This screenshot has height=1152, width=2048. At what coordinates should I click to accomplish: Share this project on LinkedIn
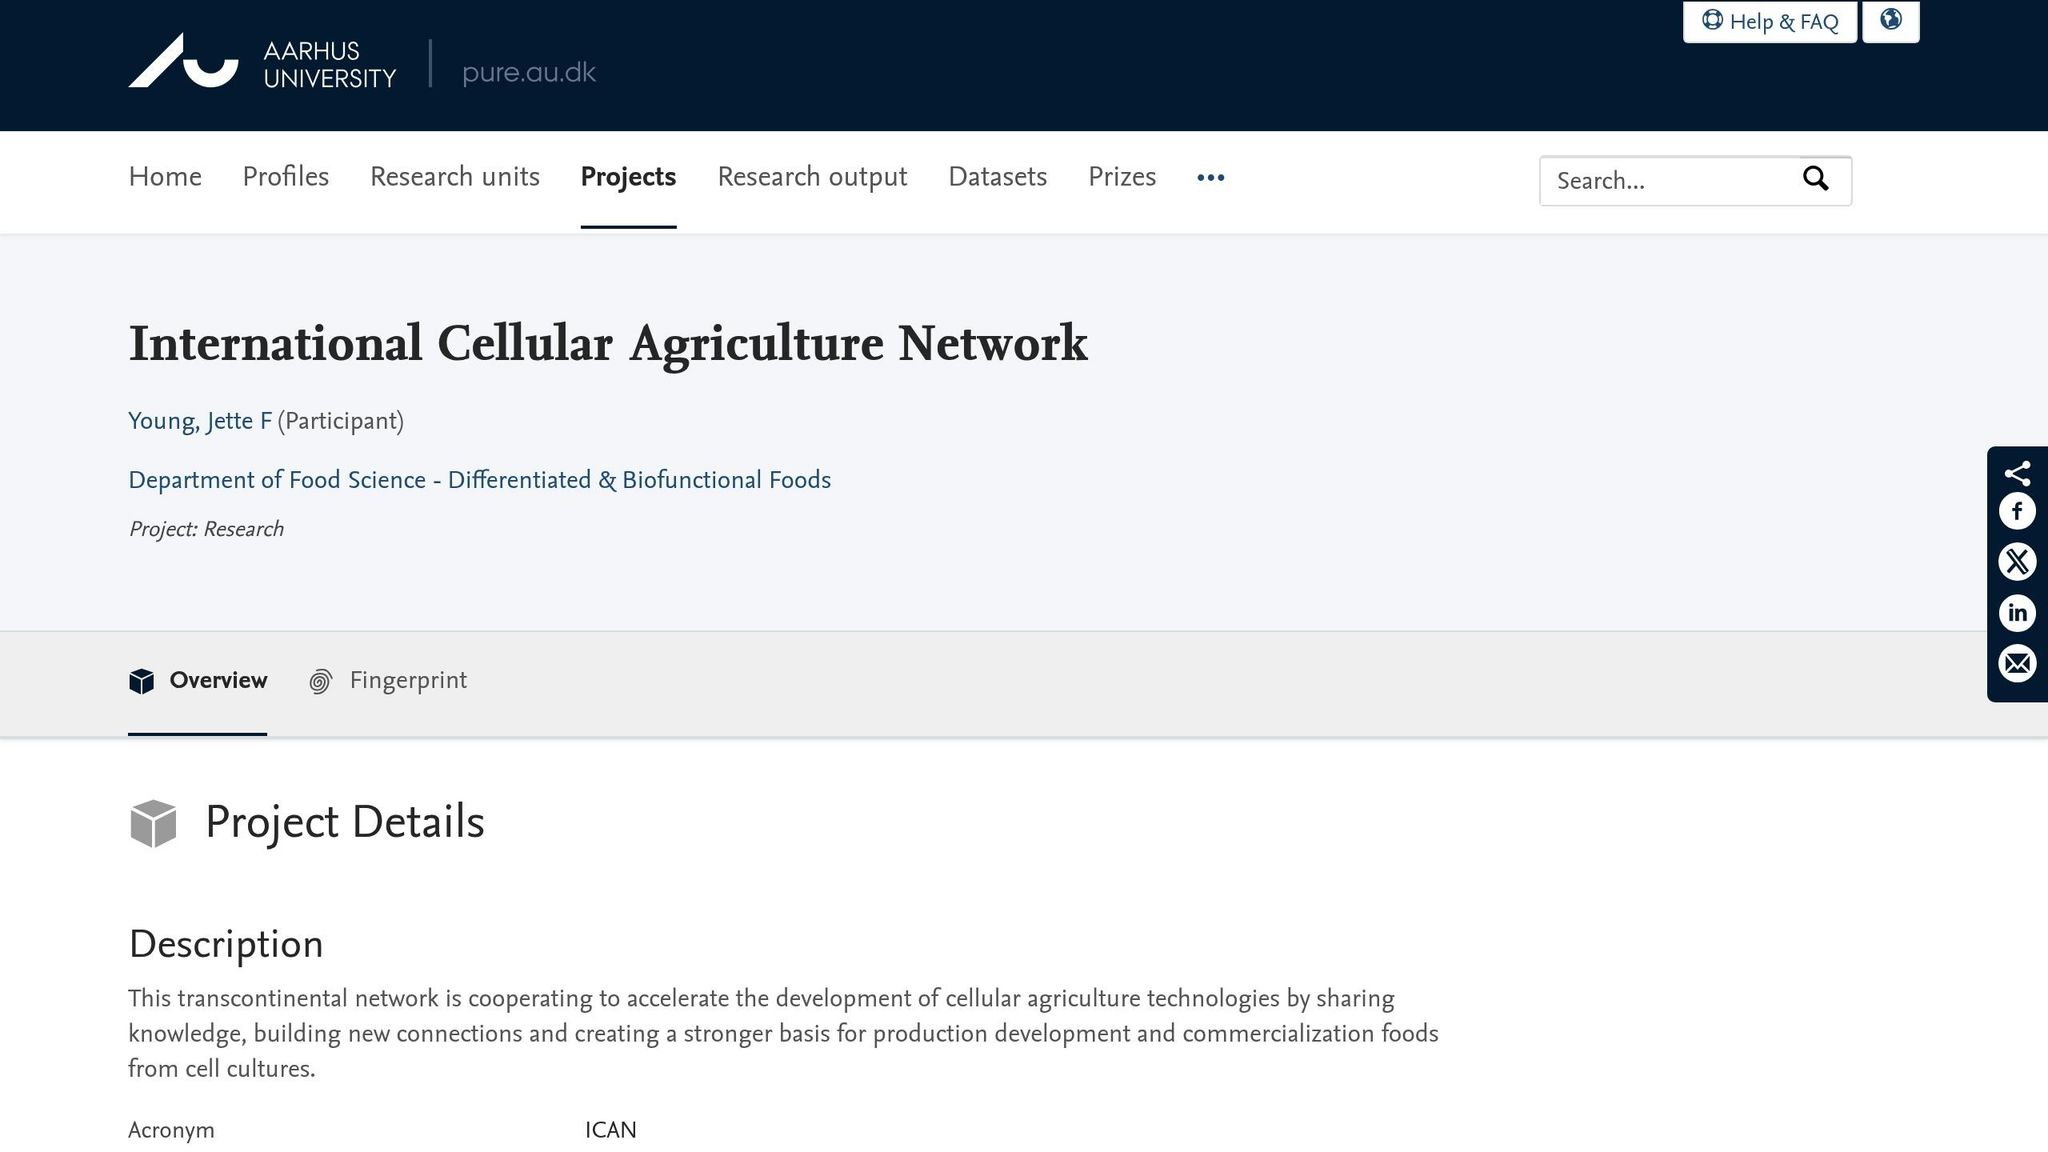(2017, 613)
